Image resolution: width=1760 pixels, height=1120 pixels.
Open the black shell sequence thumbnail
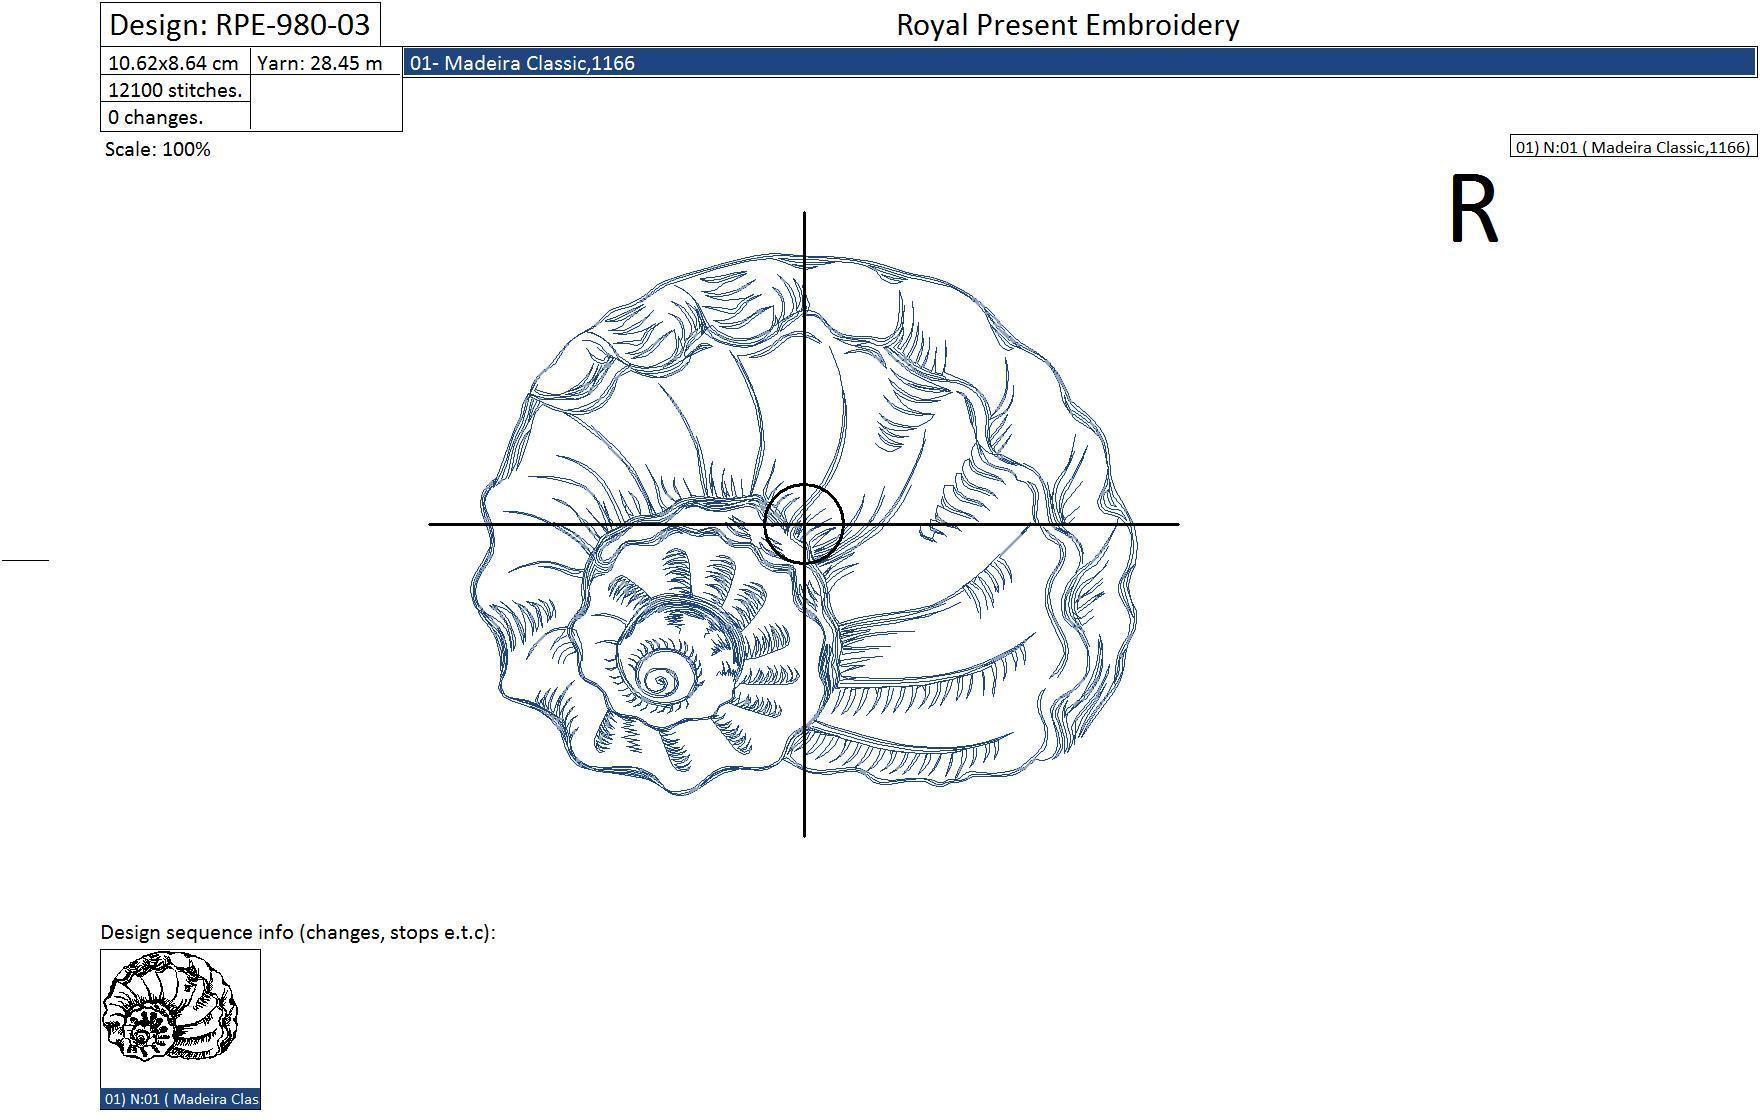(180, 1019)
